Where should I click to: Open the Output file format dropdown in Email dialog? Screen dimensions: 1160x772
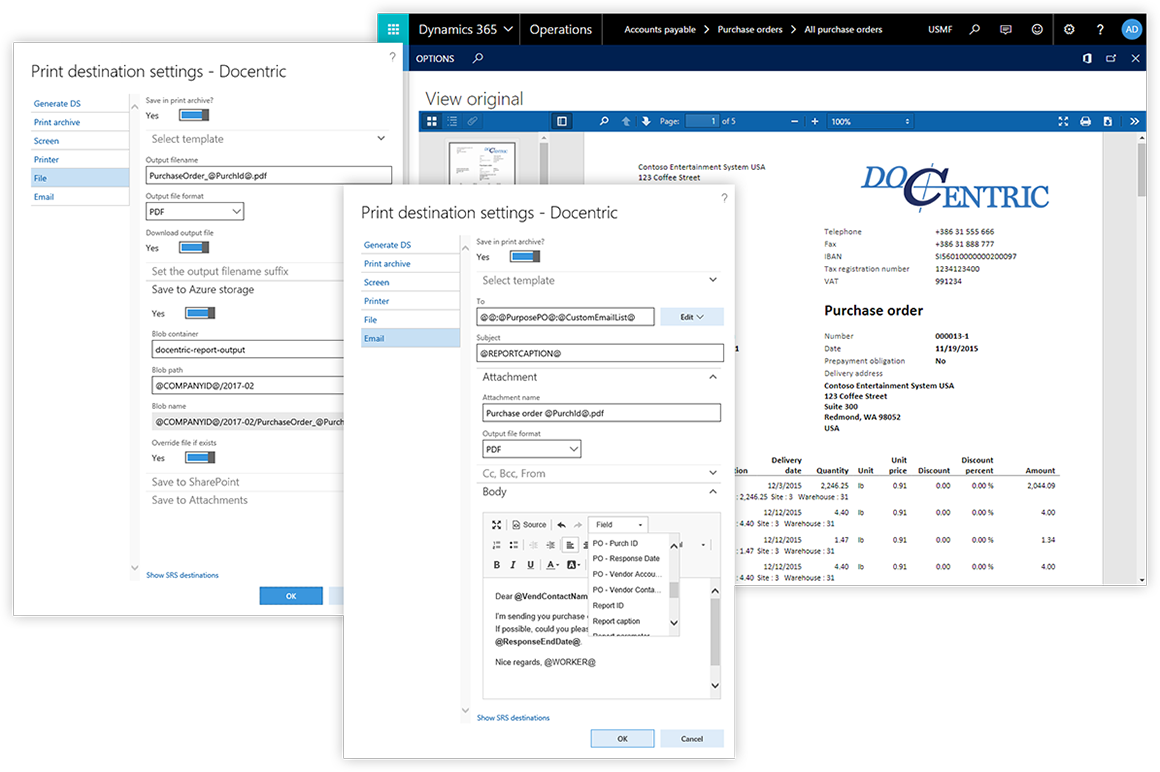click(x=532, y=449)
